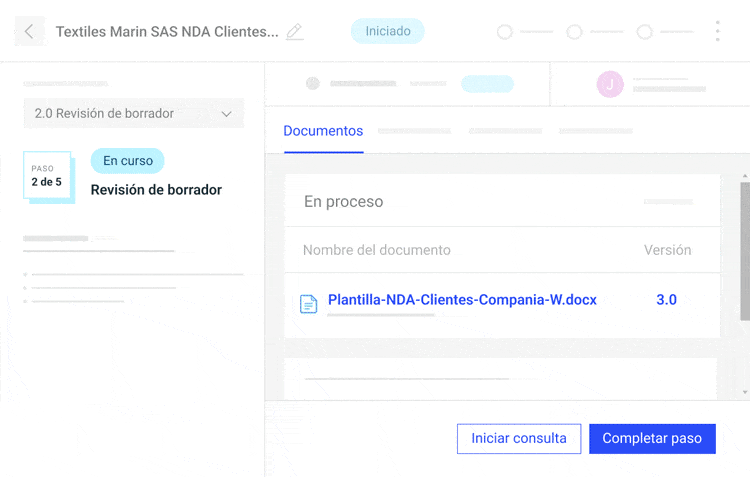Image resolution: width=750 pixels, height=477 pixels.
Task: Click the En proceso section heading
Action: click(343, 201)
